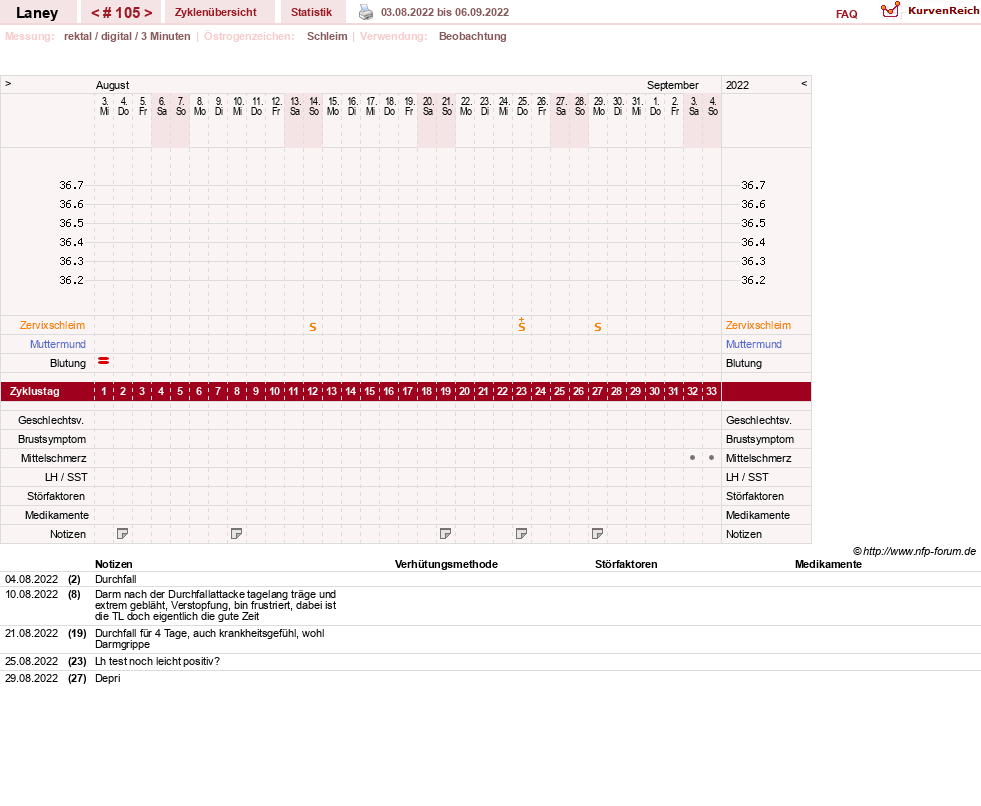Open the Statistik tab
The width and height of the screenshot is (981, 806).
tap(311, 12)
